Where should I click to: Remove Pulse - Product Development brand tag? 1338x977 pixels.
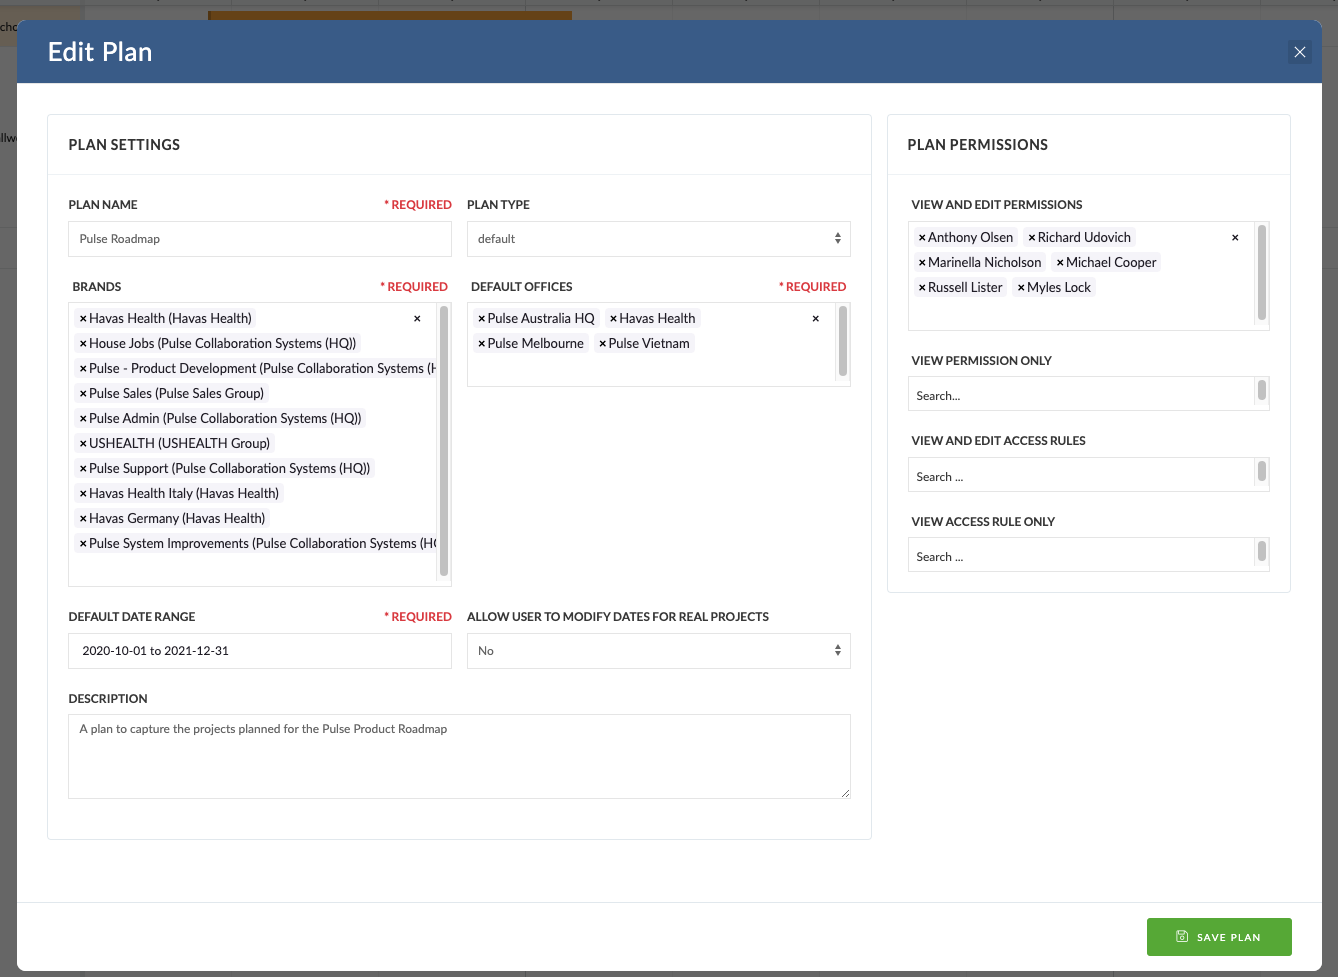click(x=83, y=369)
